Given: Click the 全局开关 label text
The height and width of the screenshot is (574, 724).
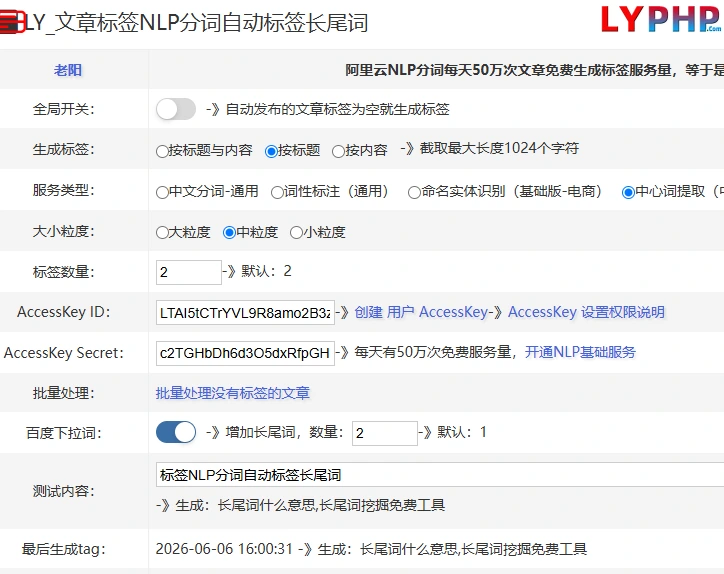Looking at the screenshot, I should 64,109.
